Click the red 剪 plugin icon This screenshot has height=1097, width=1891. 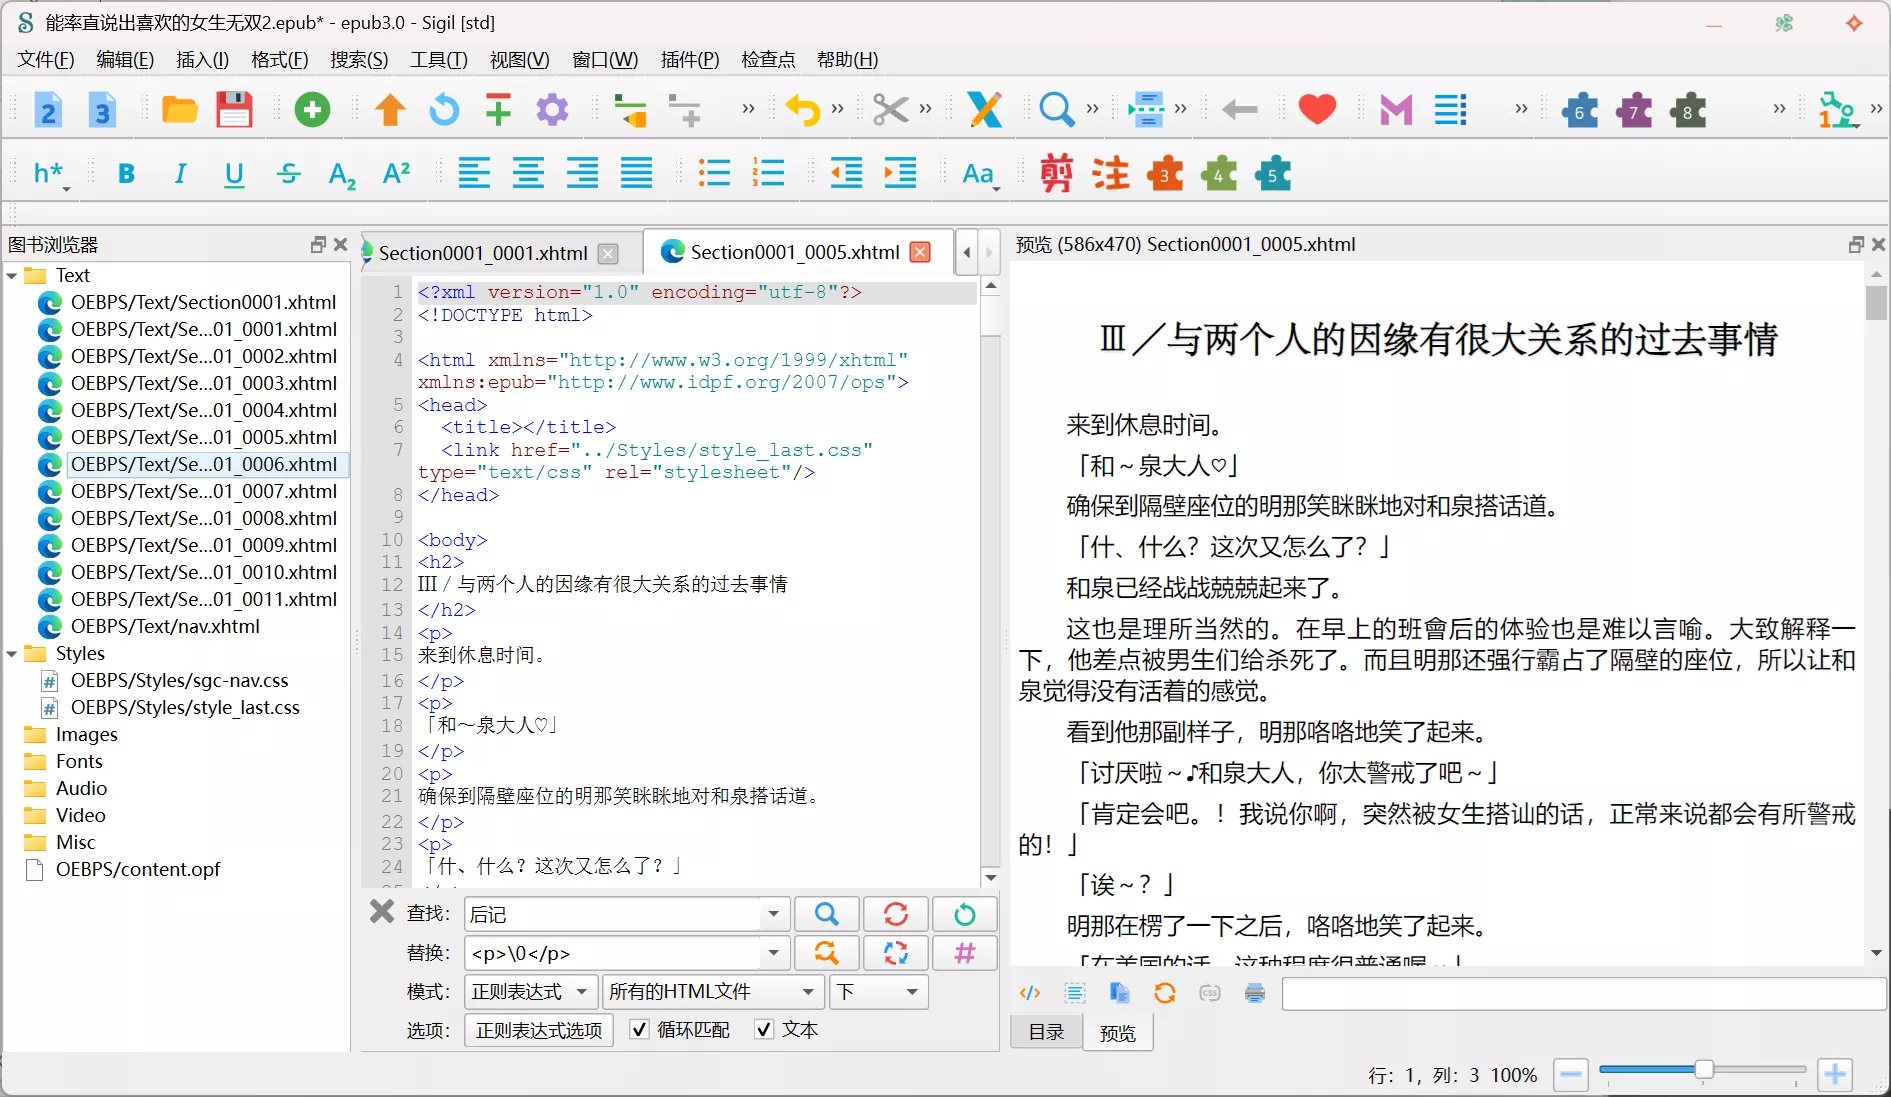click(1056, 174)
